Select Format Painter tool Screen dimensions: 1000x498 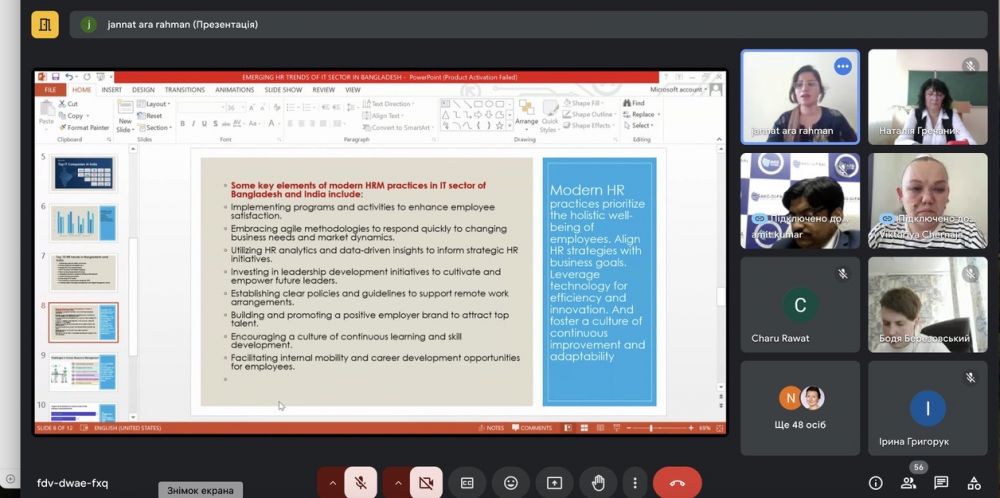(84, 128)
